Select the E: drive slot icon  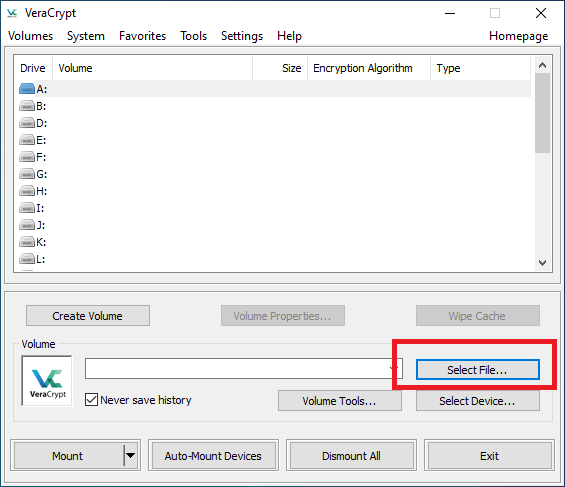(x=27, y=140)
